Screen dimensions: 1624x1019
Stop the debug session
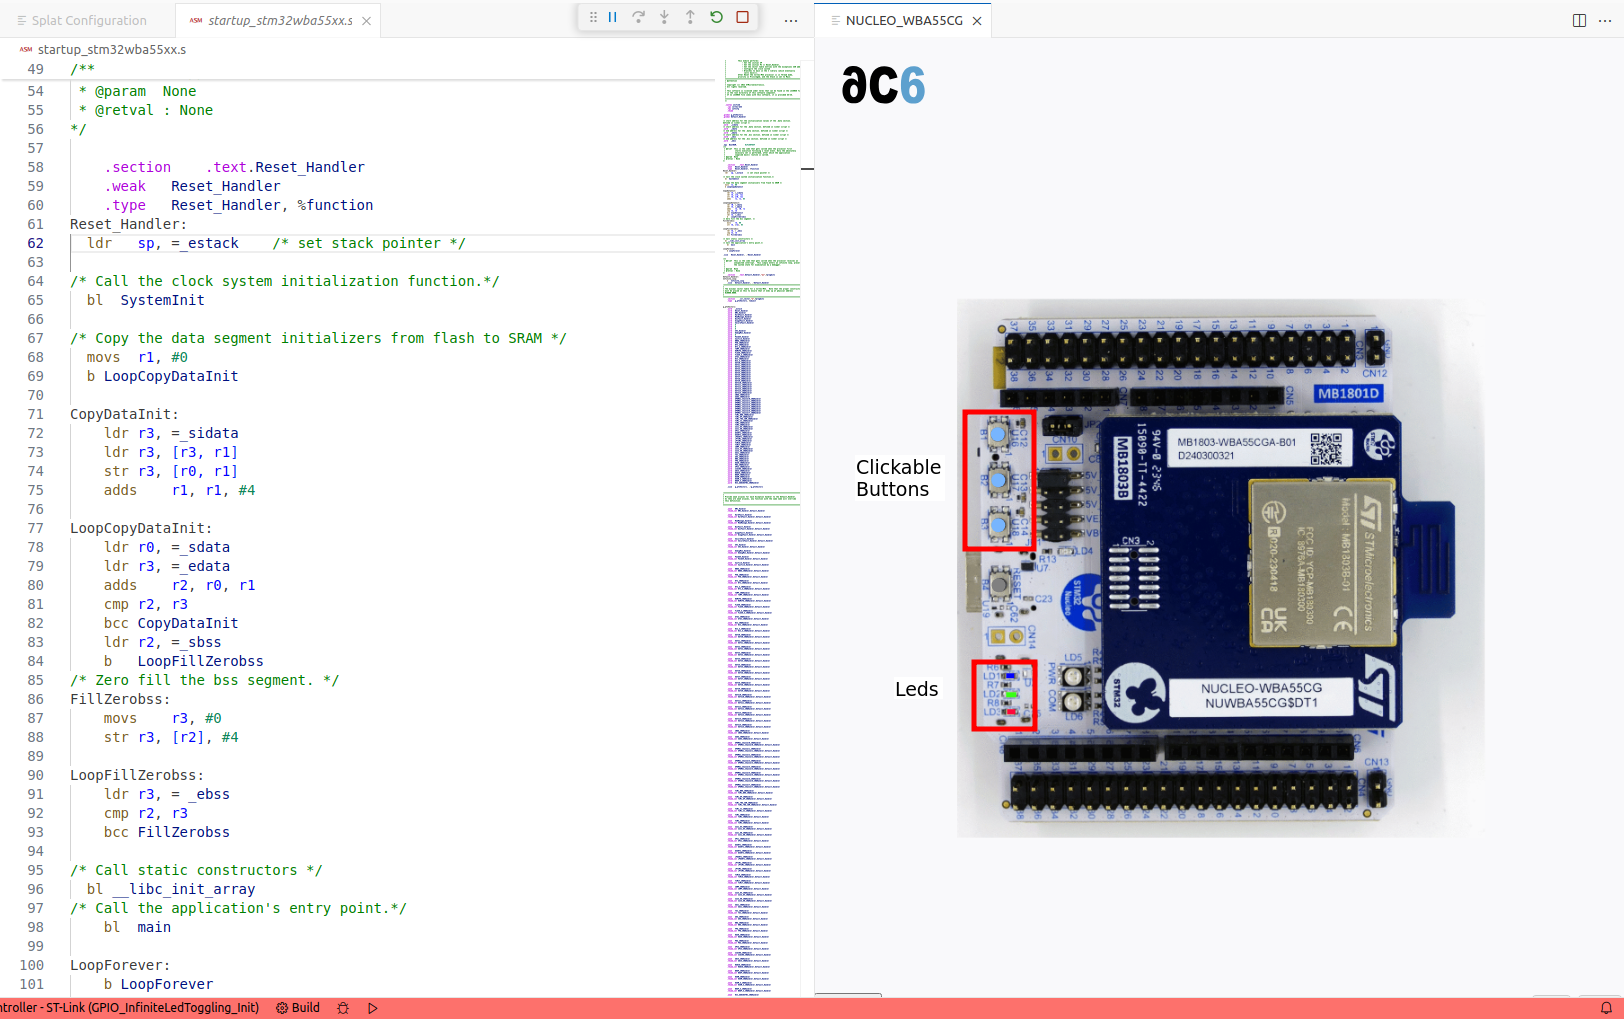742,17
